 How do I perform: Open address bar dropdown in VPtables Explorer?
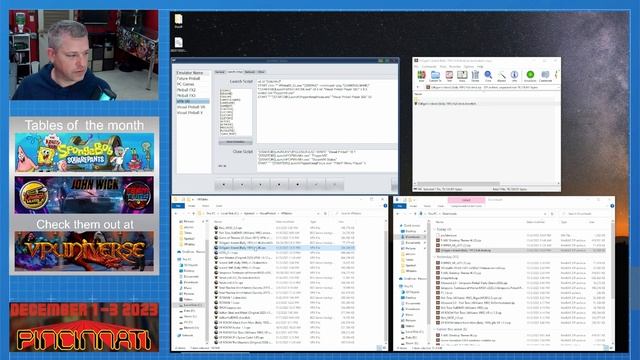coord(318,213)
